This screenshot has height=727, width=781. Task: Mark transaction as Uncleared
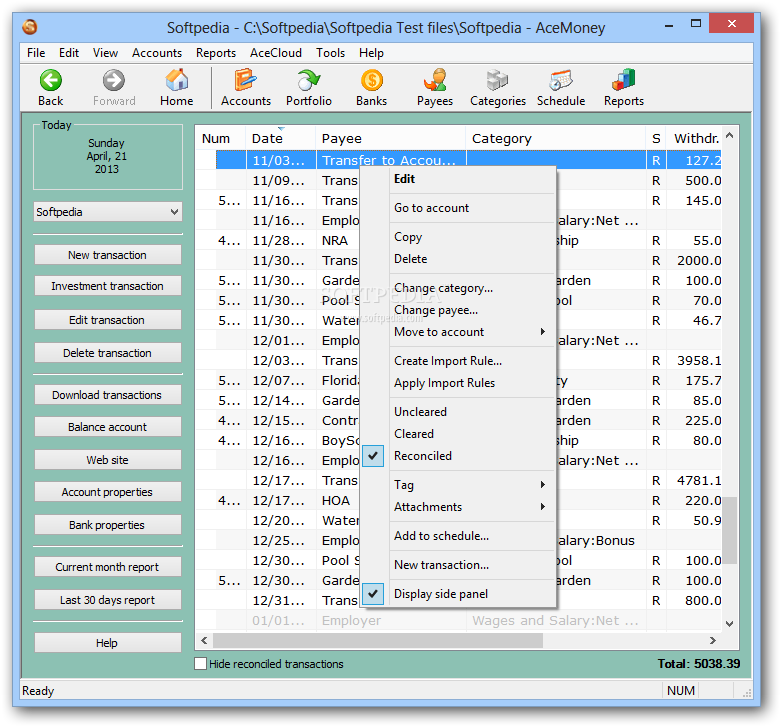point(457,412)
